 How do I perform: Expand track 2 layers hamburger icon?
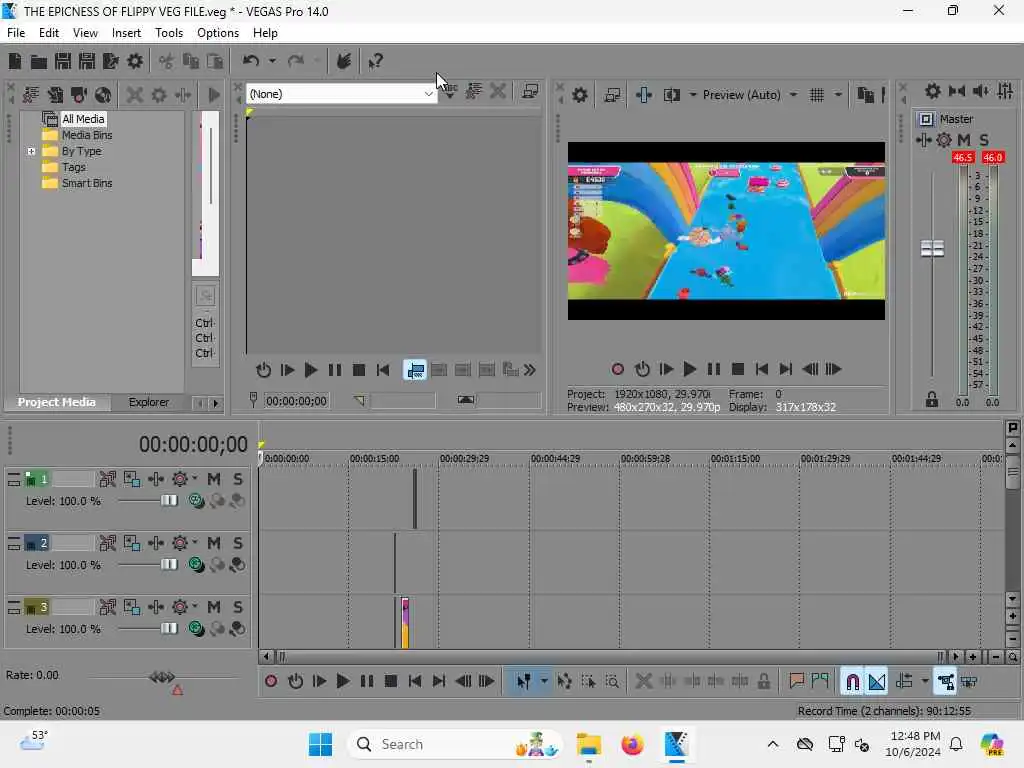pos(14,543)
